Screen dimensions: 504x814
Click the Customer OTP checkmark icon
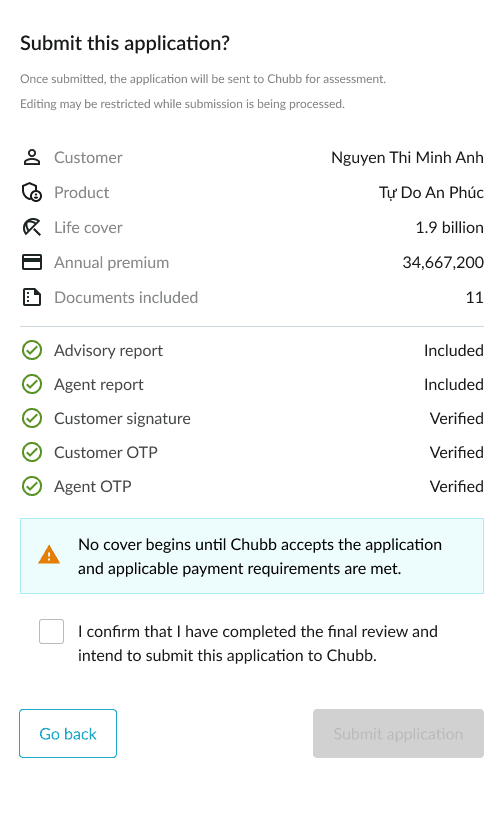pos(32,453)
